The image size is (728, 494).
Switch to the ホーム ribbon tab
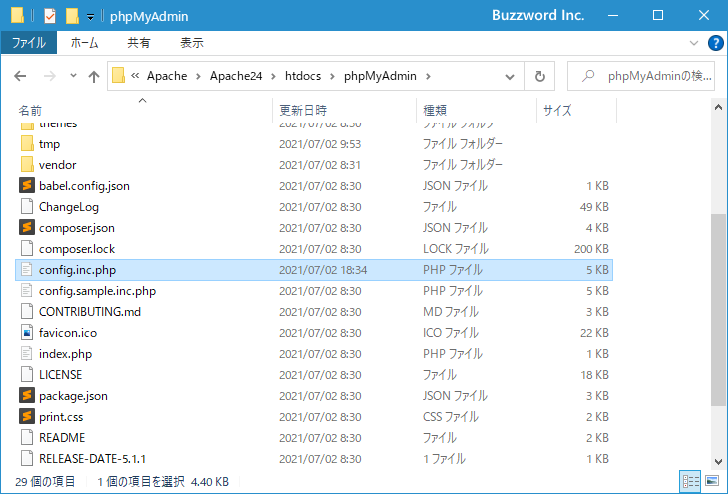tap(84, 43)
